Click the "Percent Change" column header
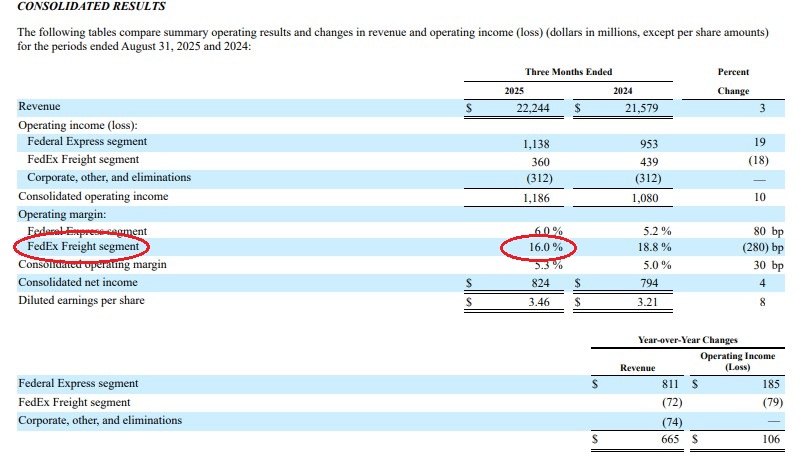 [x=733, y=81]
